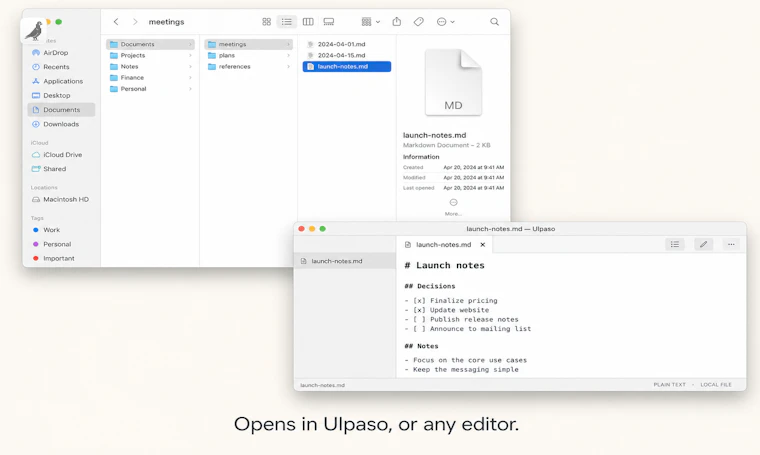760x455 pixels.
Task: Switch Finder to list view
Action: coord(287,22)
